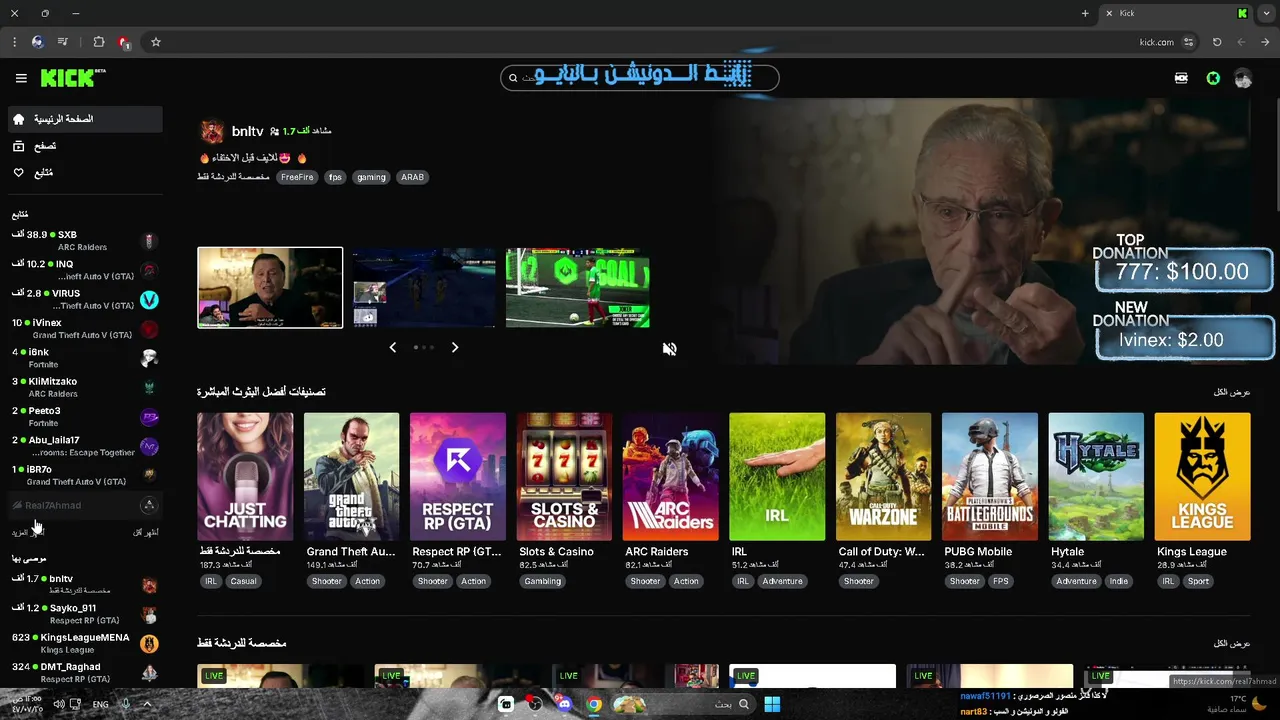1280x720 pixels.
Task: Open DMT_Raghad recommended channel
Action: [85, 672]
